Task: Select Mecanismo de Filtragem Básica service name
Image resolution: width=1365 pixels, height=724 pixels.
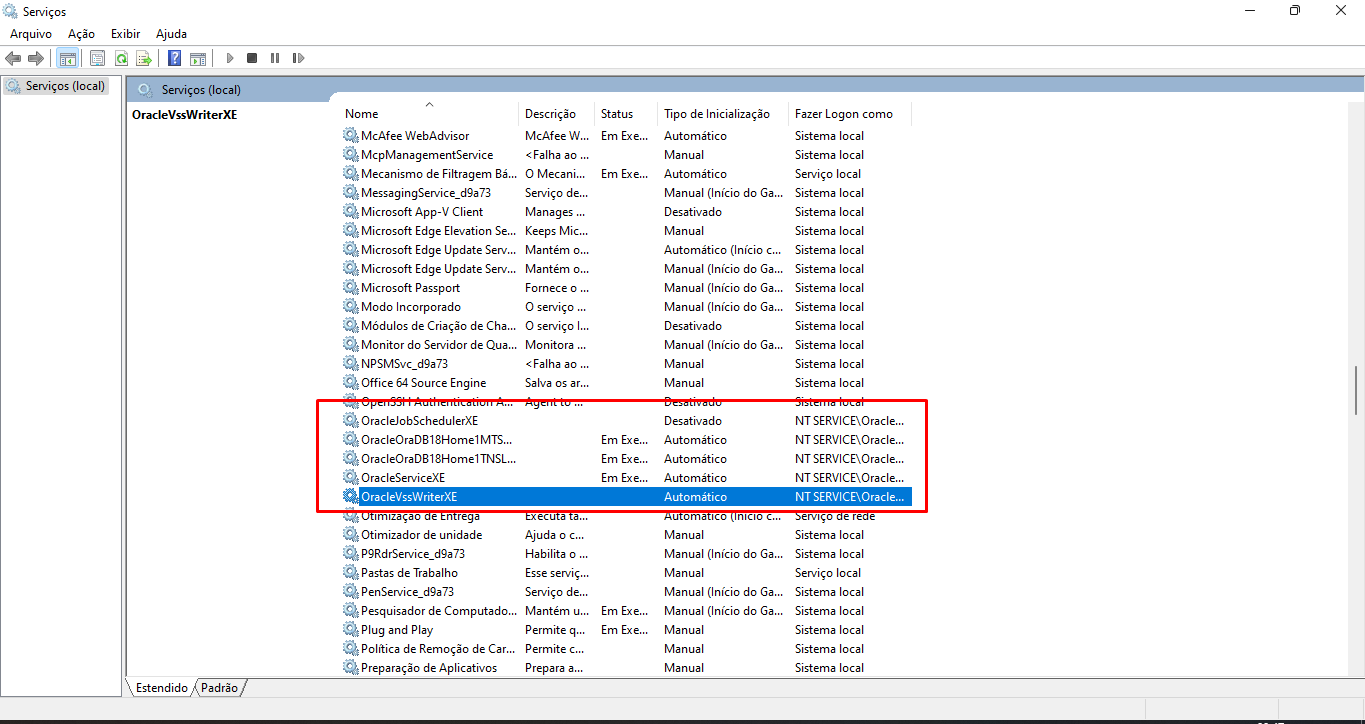Action: 439,174
